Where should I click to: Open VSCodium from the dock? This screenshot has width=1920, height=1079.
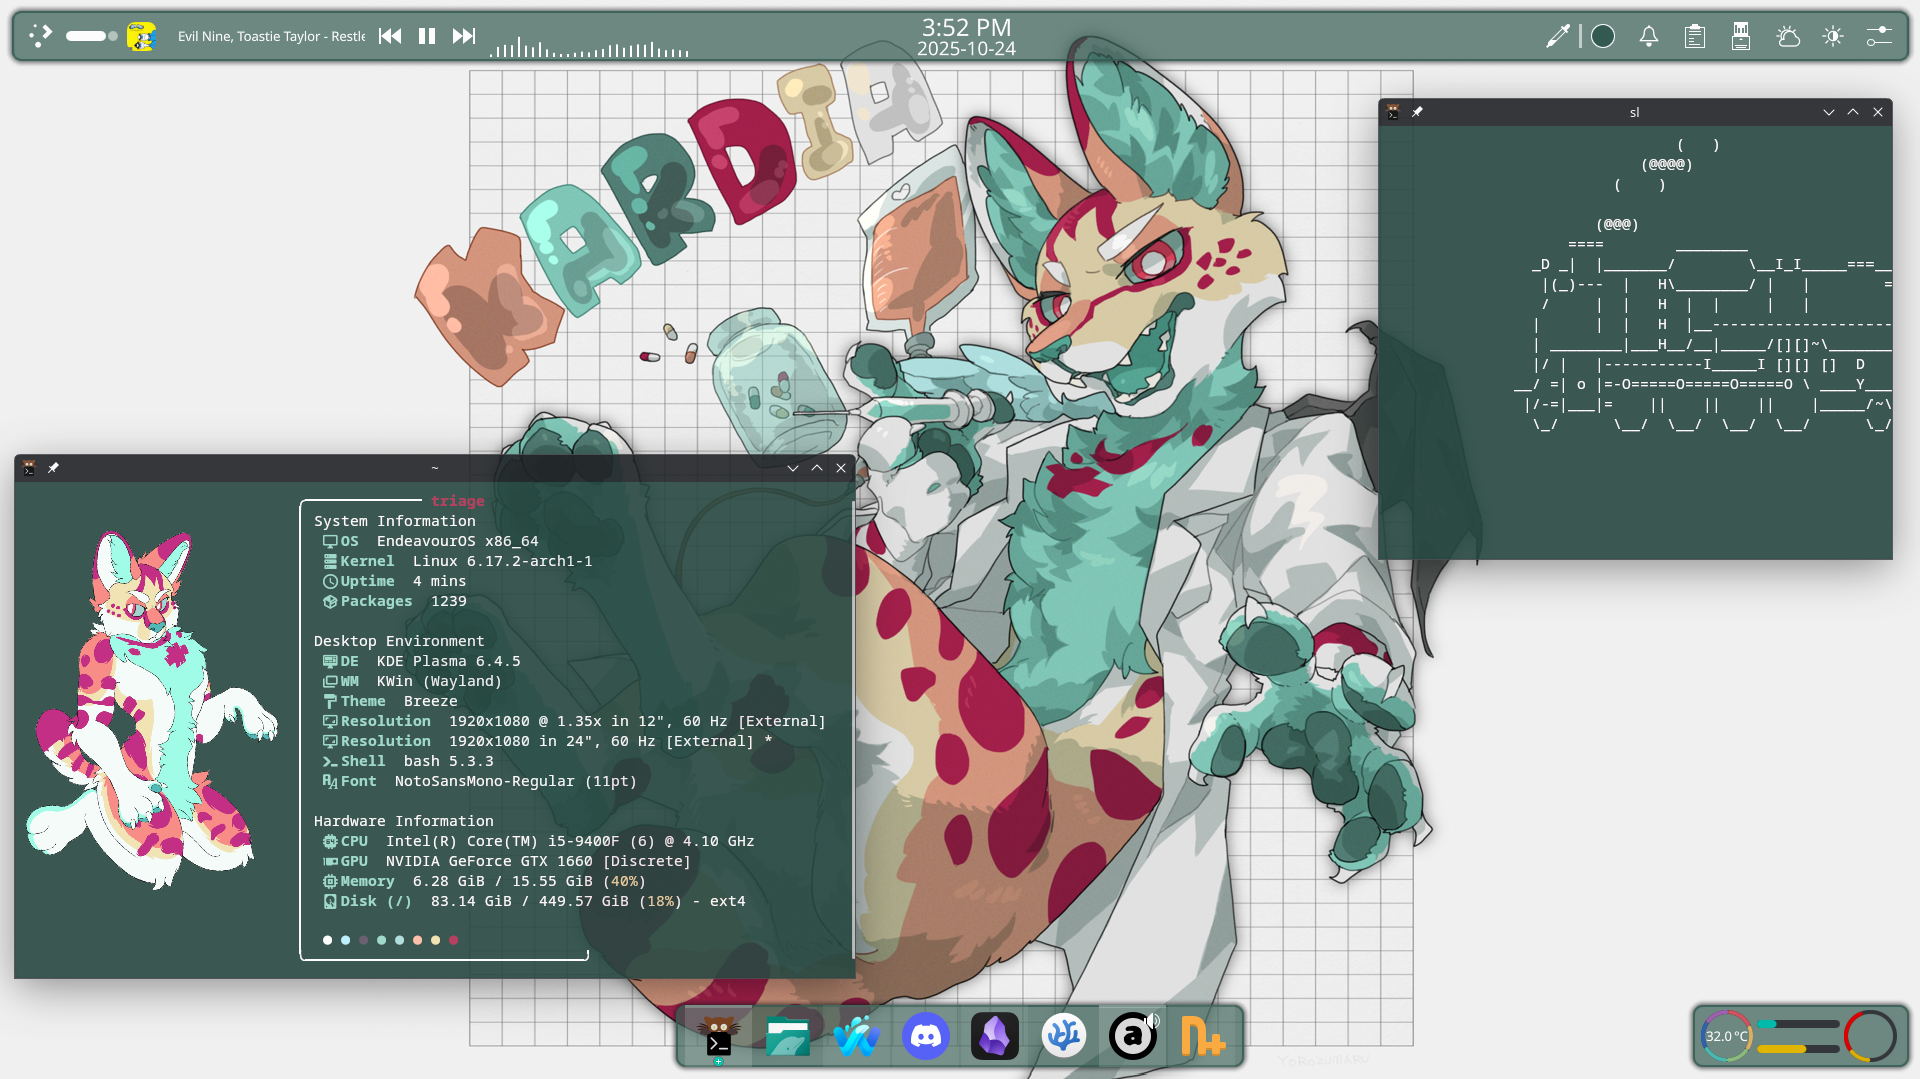(x=1063, y=1036)
